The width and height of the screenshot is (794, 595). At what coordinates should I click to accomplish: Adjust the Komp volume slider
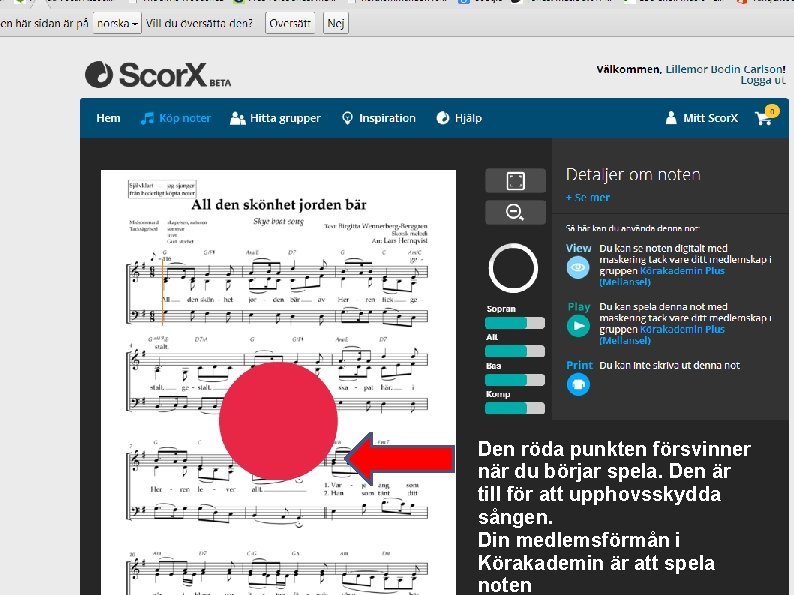tap(515, 408)
